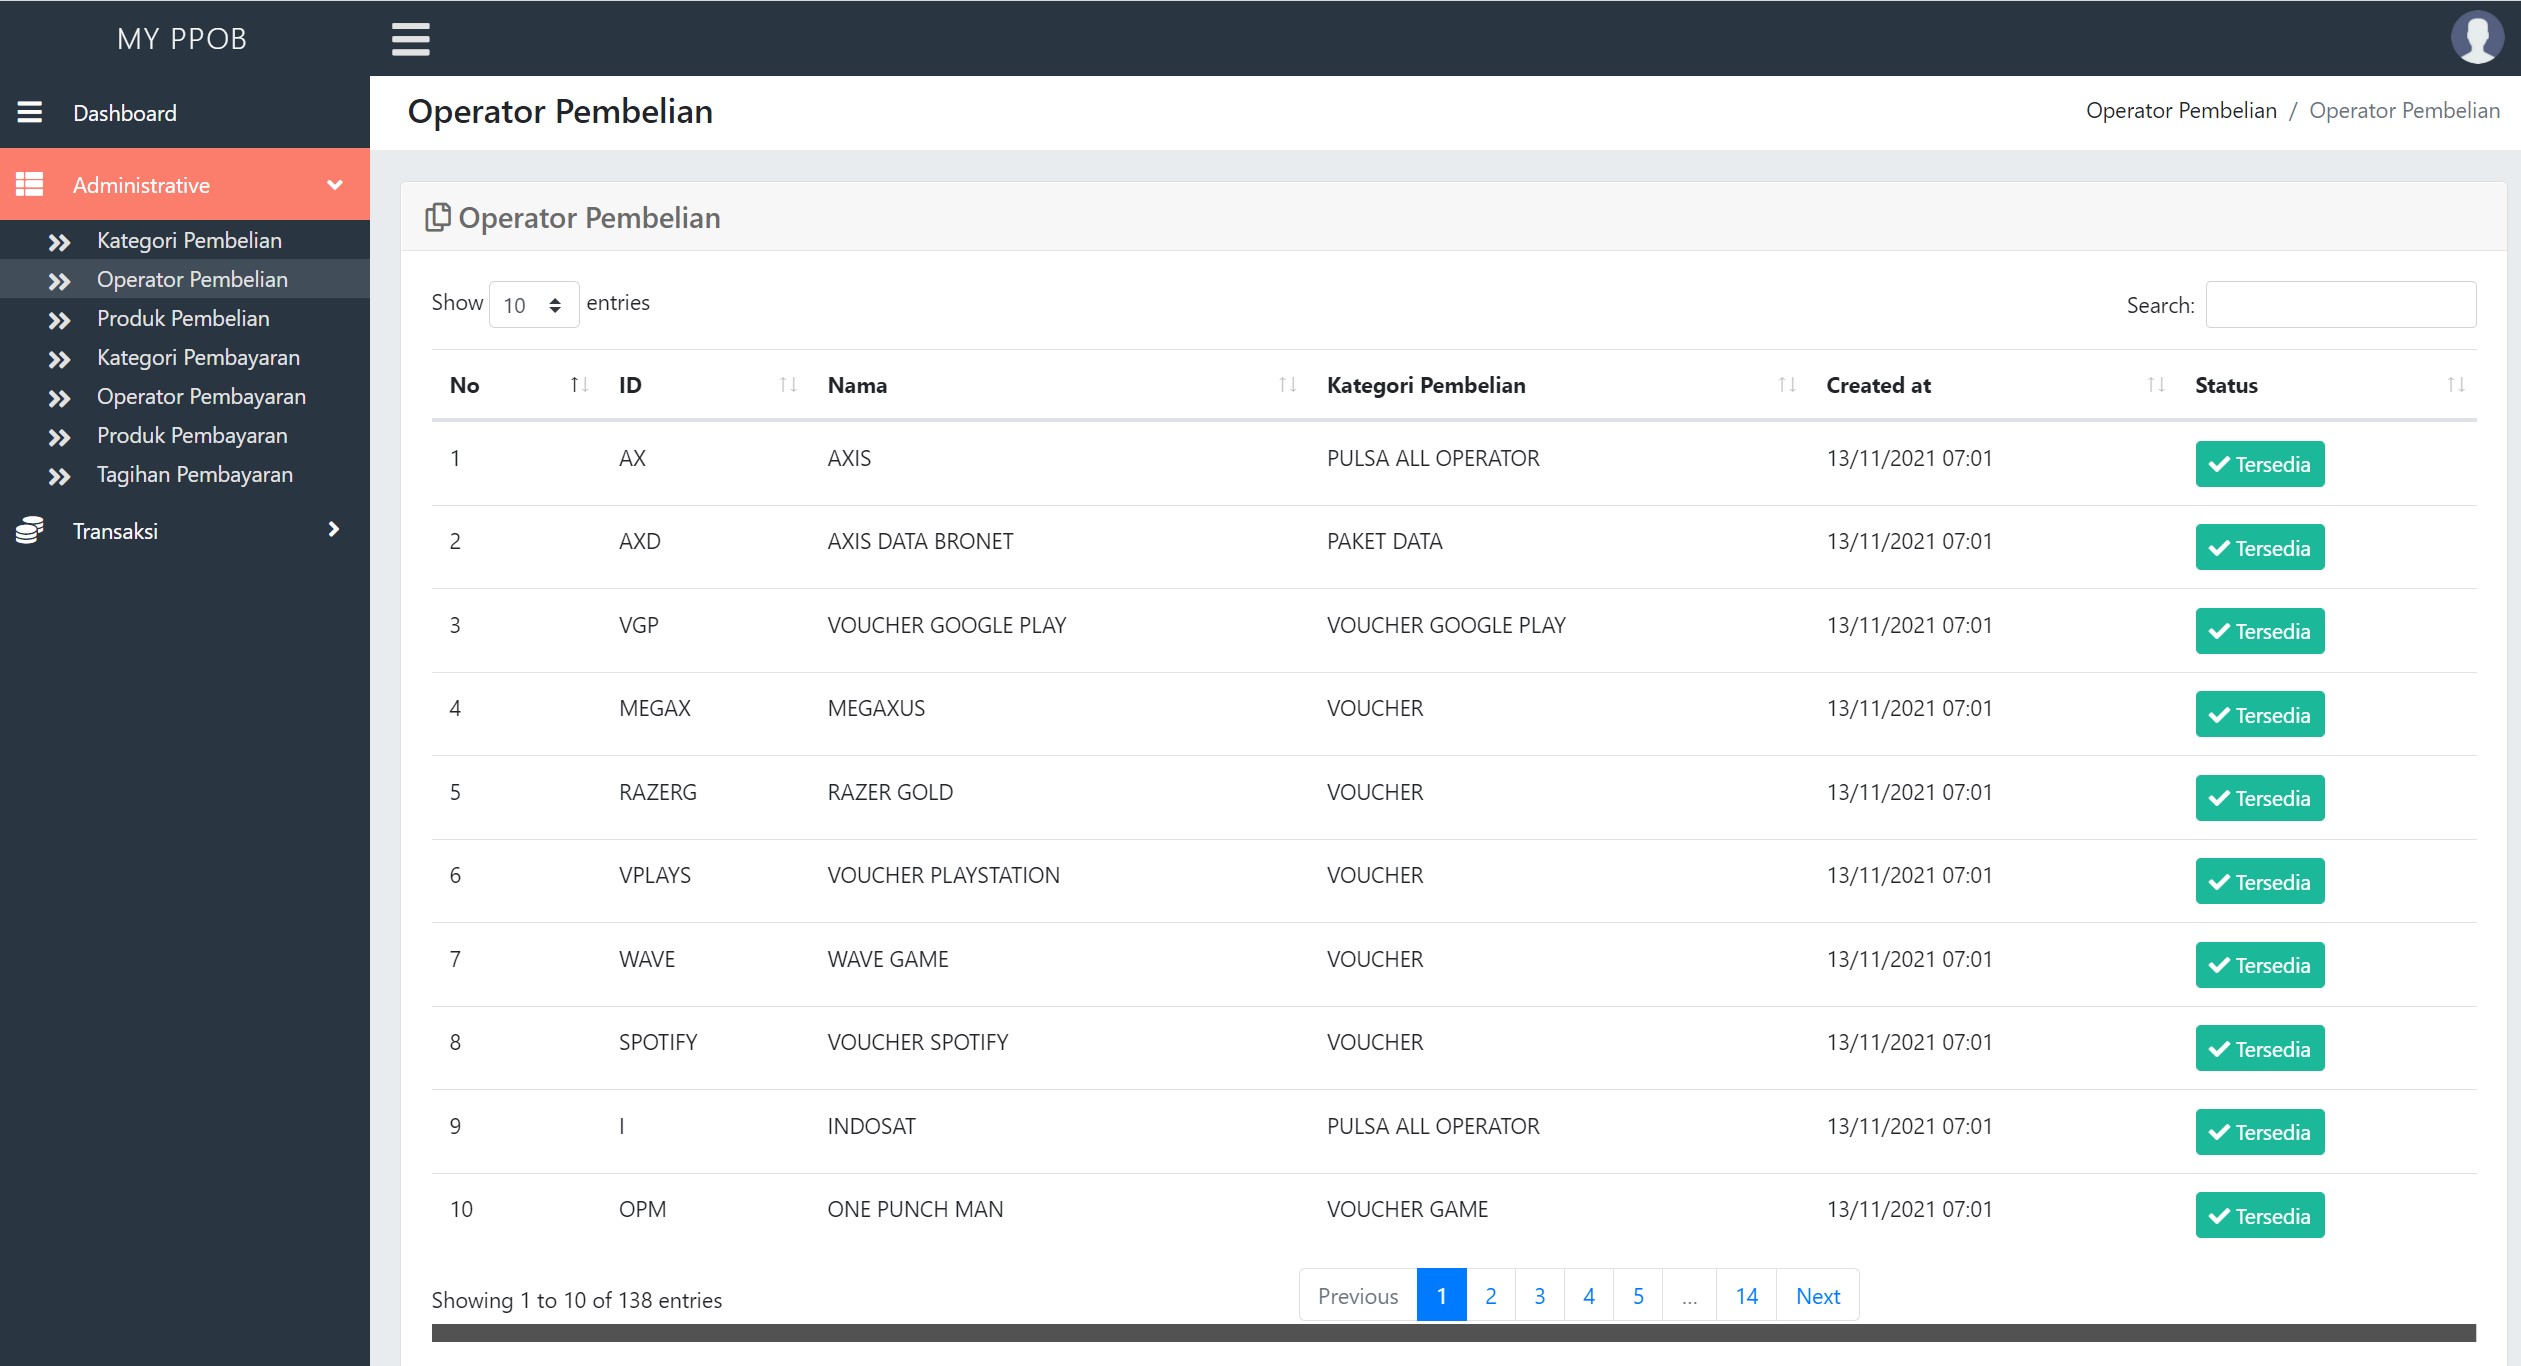Screen dimensions: 2521x1366
Task: Expand the Administrative menu section
Action: point(185,185)
